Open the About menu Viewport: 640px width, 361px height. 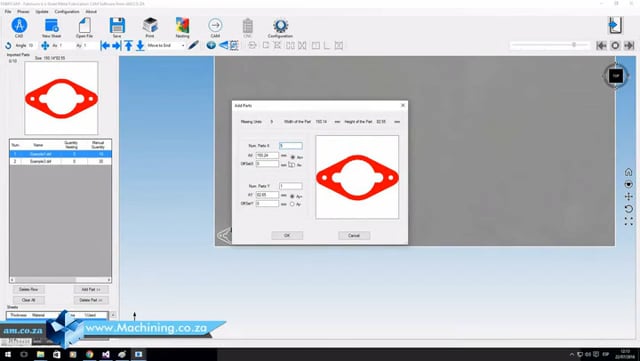[x=91, y=11]
